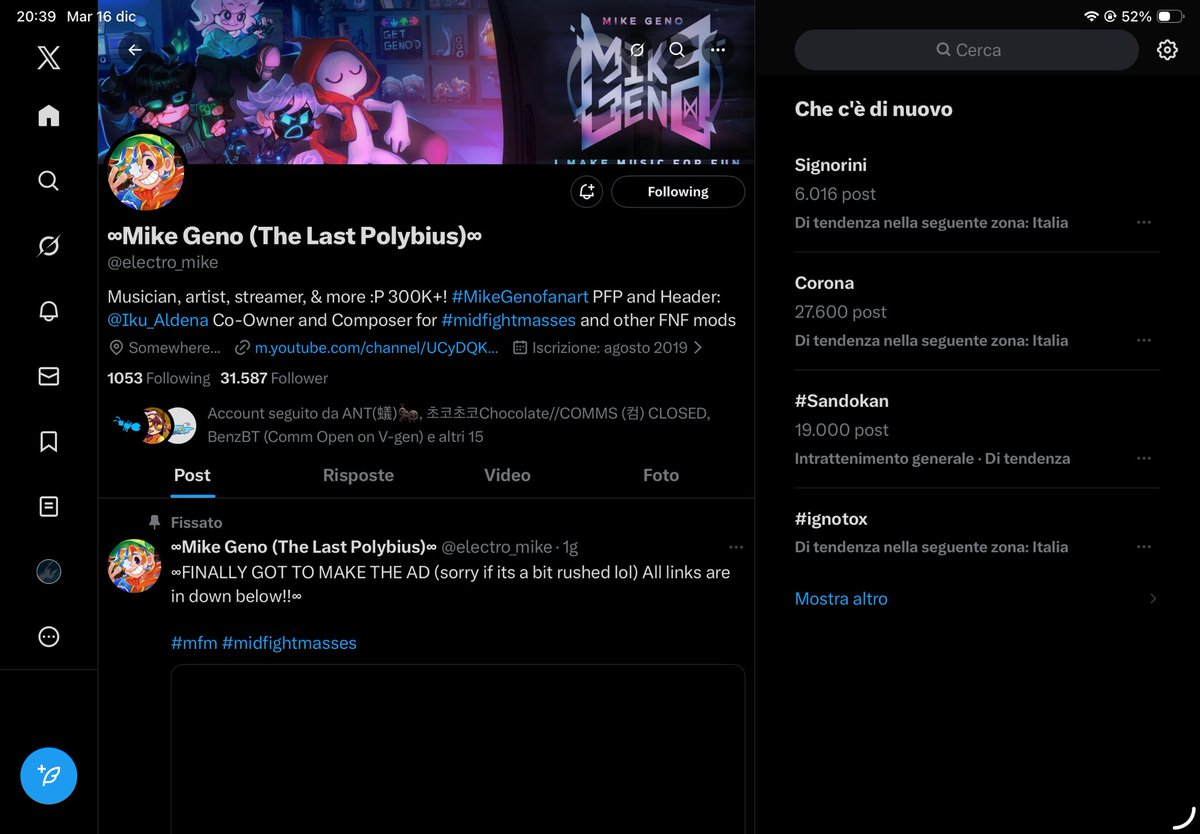Viewport: 1200px width, 834px height.
Task: Open Bookmarks in the sidebar
Action: [48, 441]
